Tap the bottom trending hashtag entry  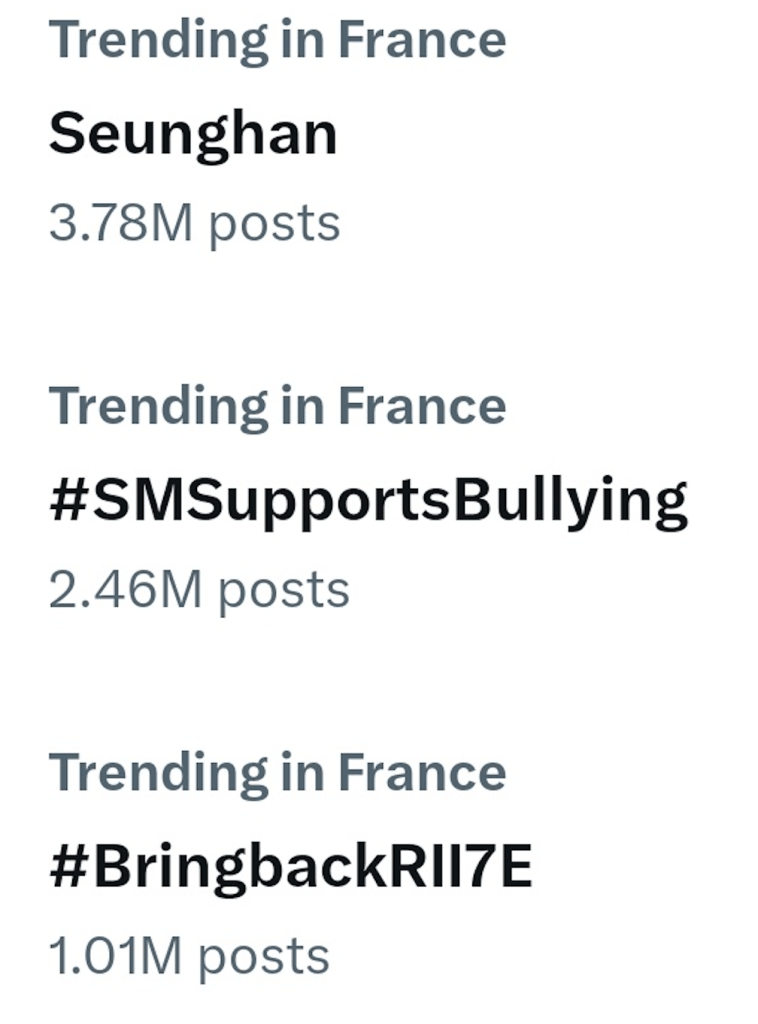click(290, 868)
